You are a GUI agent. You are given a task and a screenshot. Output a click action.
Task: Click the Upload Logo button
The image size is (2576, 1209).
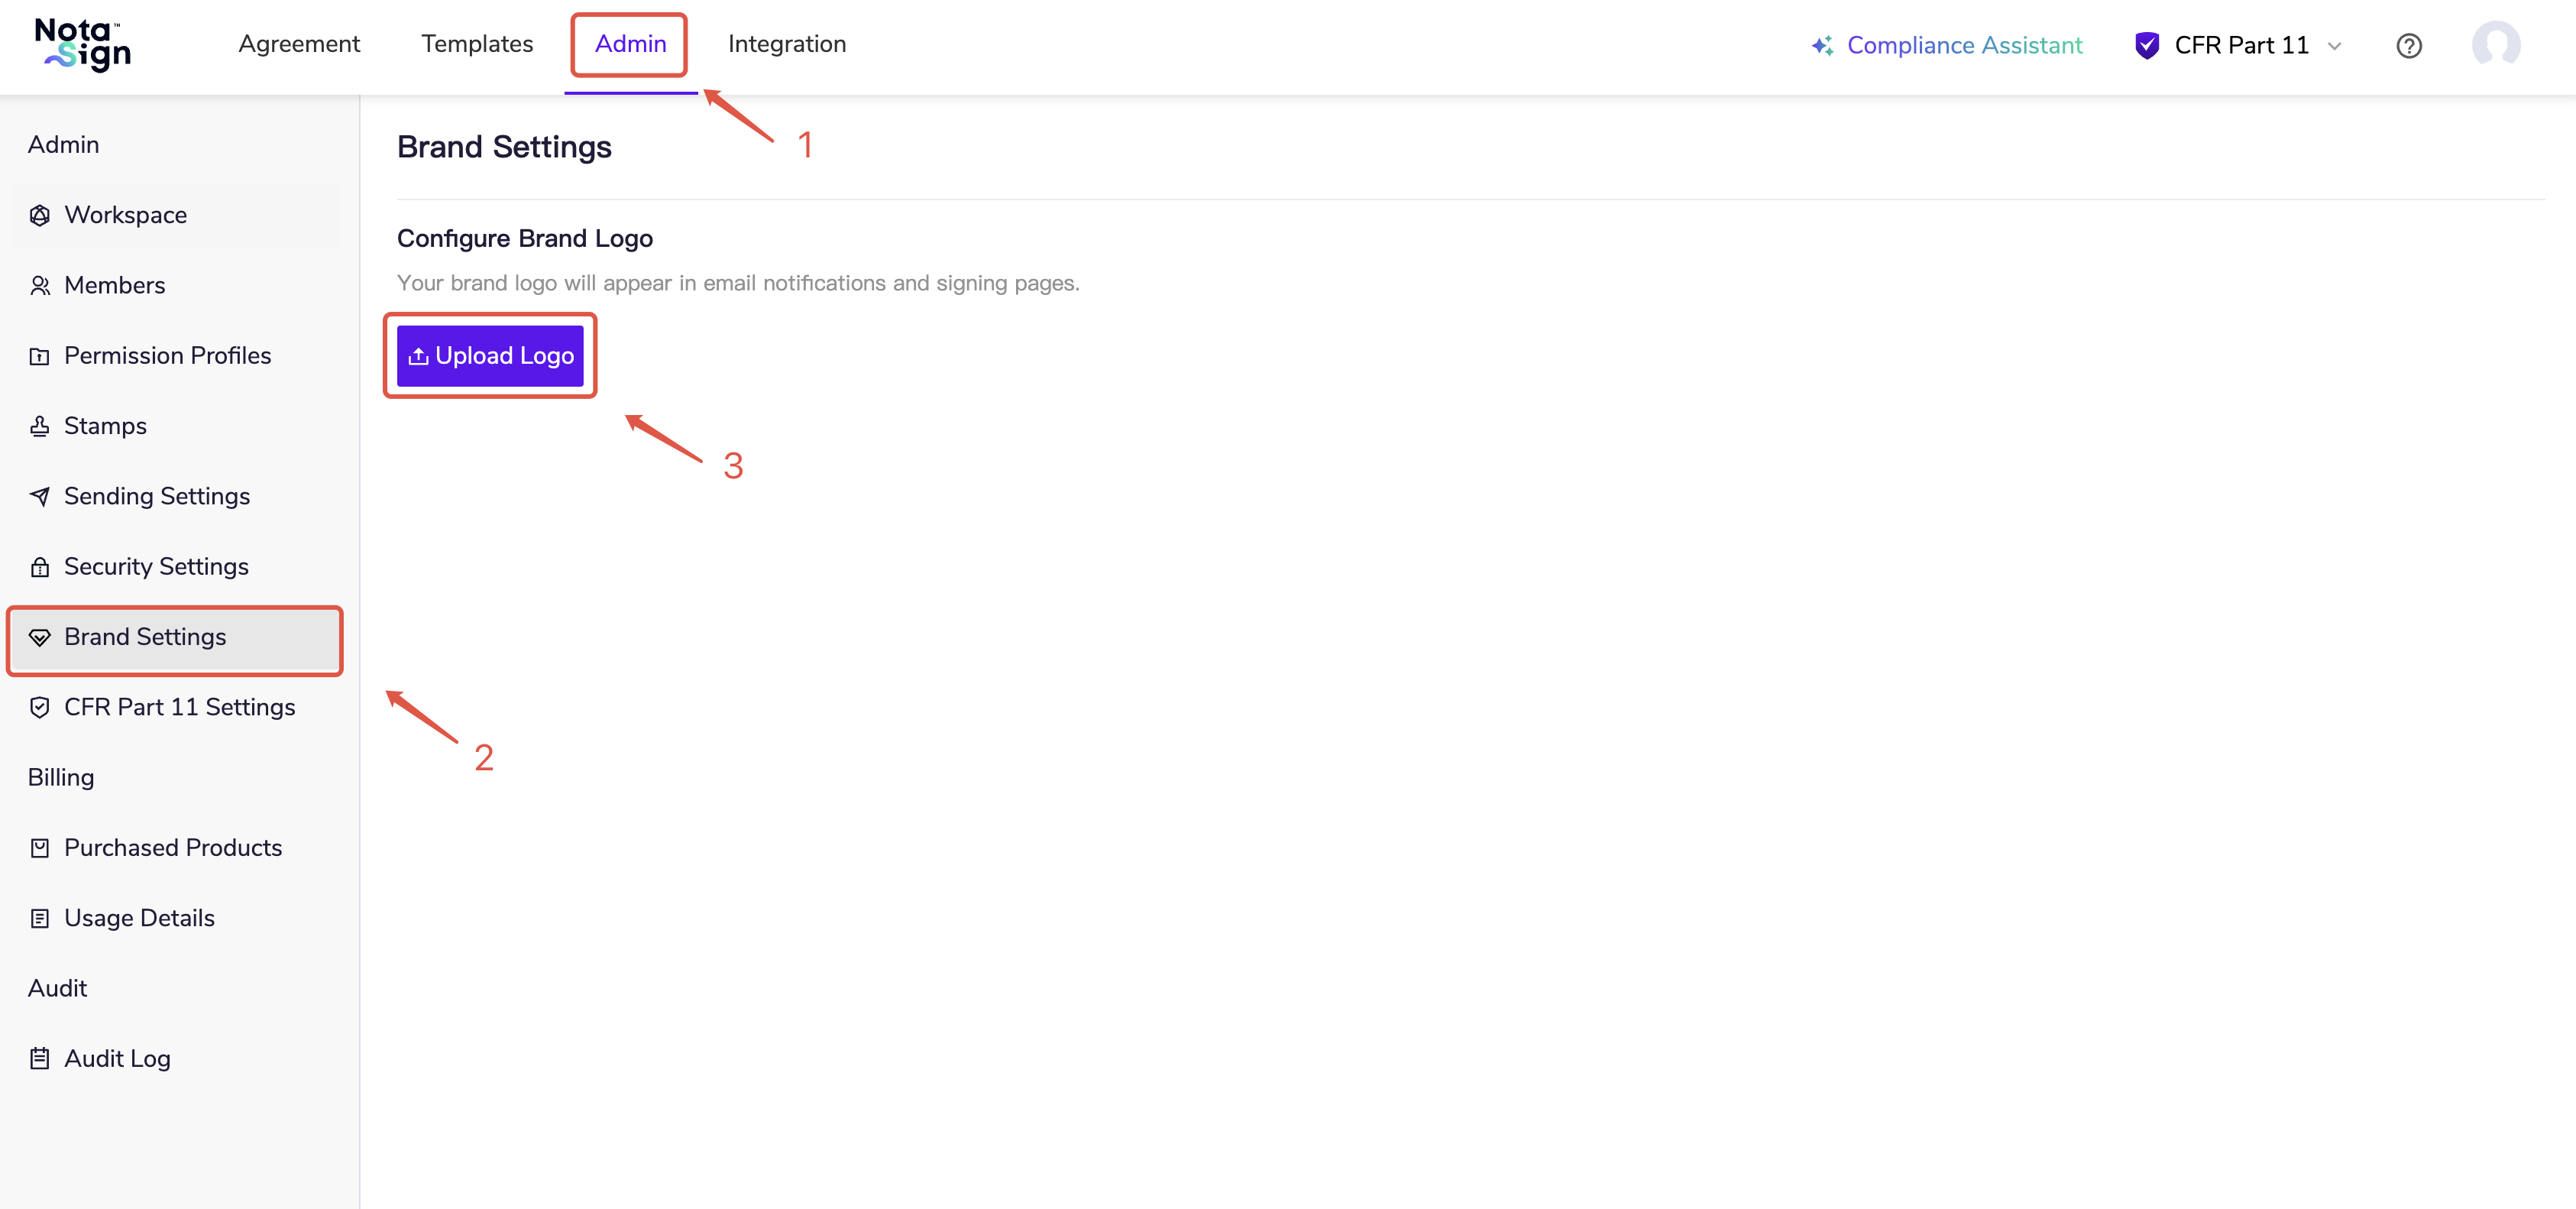490,356
